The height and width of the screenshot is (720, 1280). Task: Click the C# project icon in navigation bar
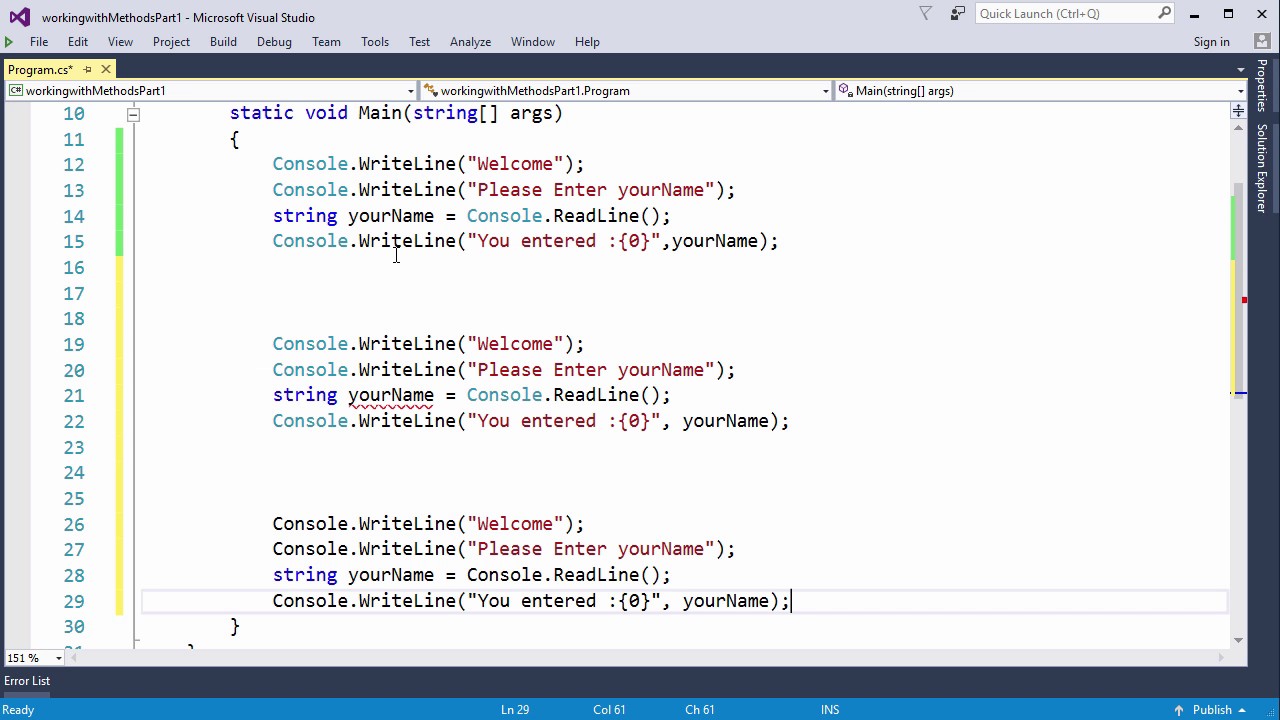[x=15, y=90]
